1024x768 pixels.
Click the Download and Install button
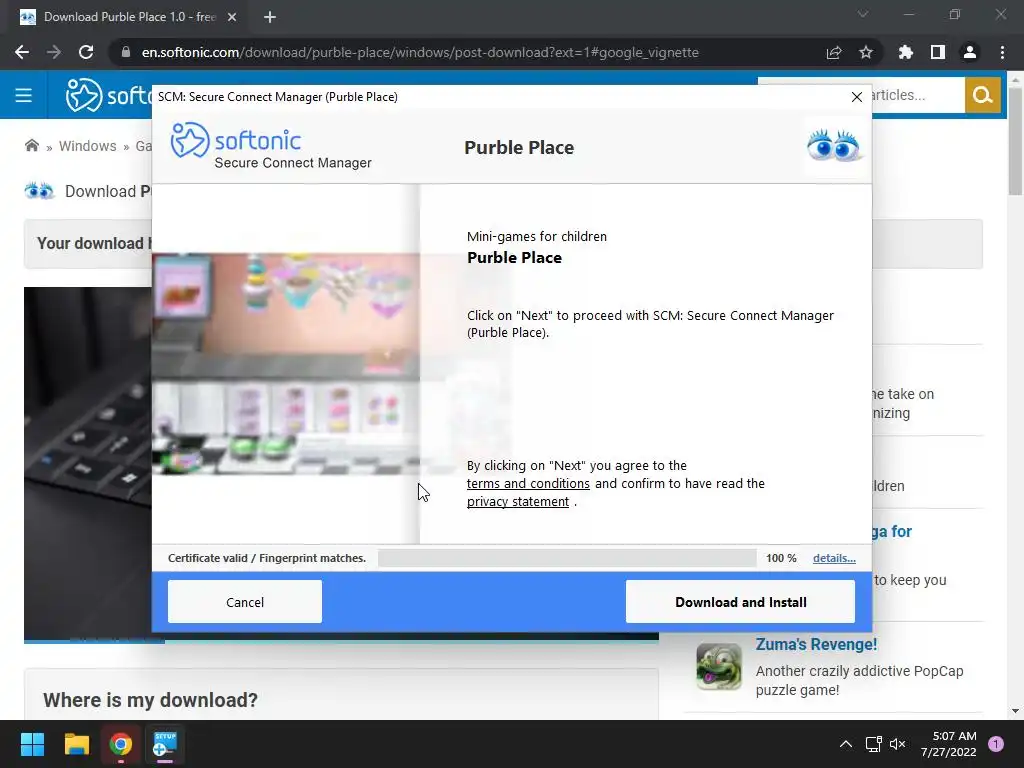click(x=740, y=601)
